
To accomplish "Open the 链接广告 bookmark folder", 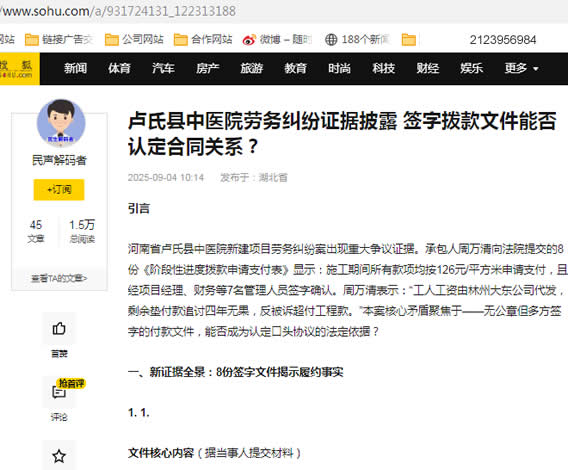I will click(59, 39).
